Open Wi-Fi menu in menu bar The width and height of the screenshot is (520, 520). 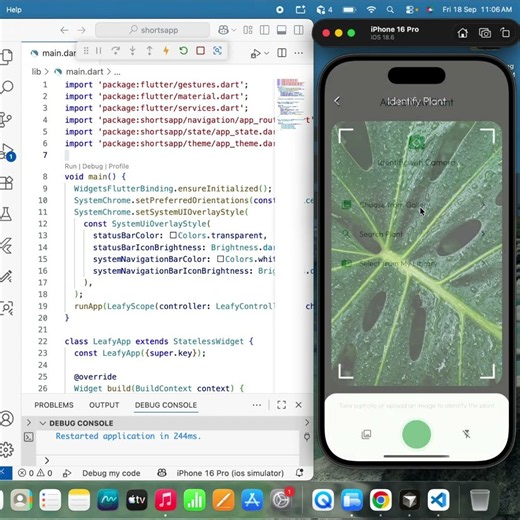(371, 10)
